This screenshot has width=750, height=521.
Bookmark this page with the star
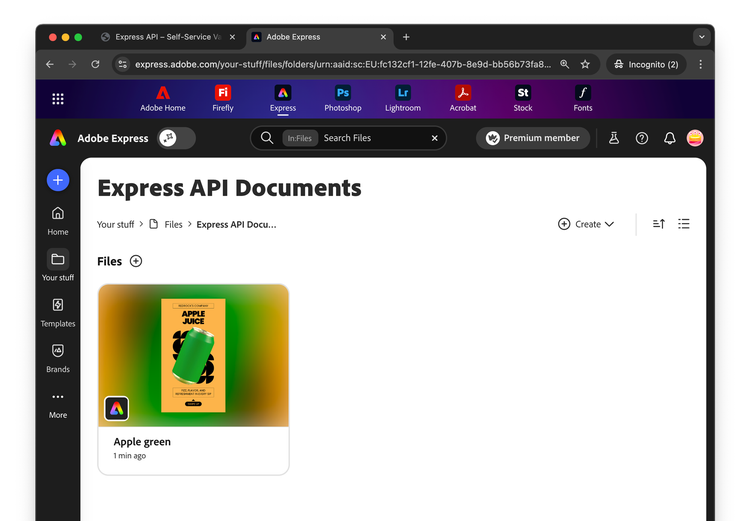[x=585, y=64]
